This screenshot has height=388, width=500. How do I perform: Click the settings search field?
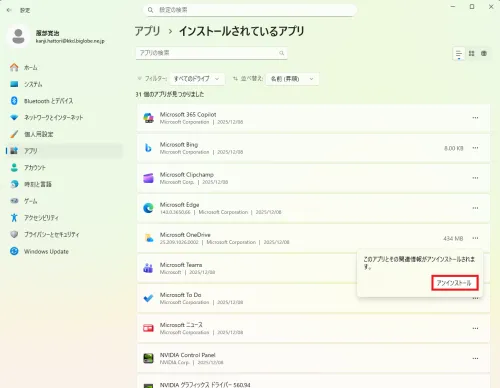click(250, 10)
